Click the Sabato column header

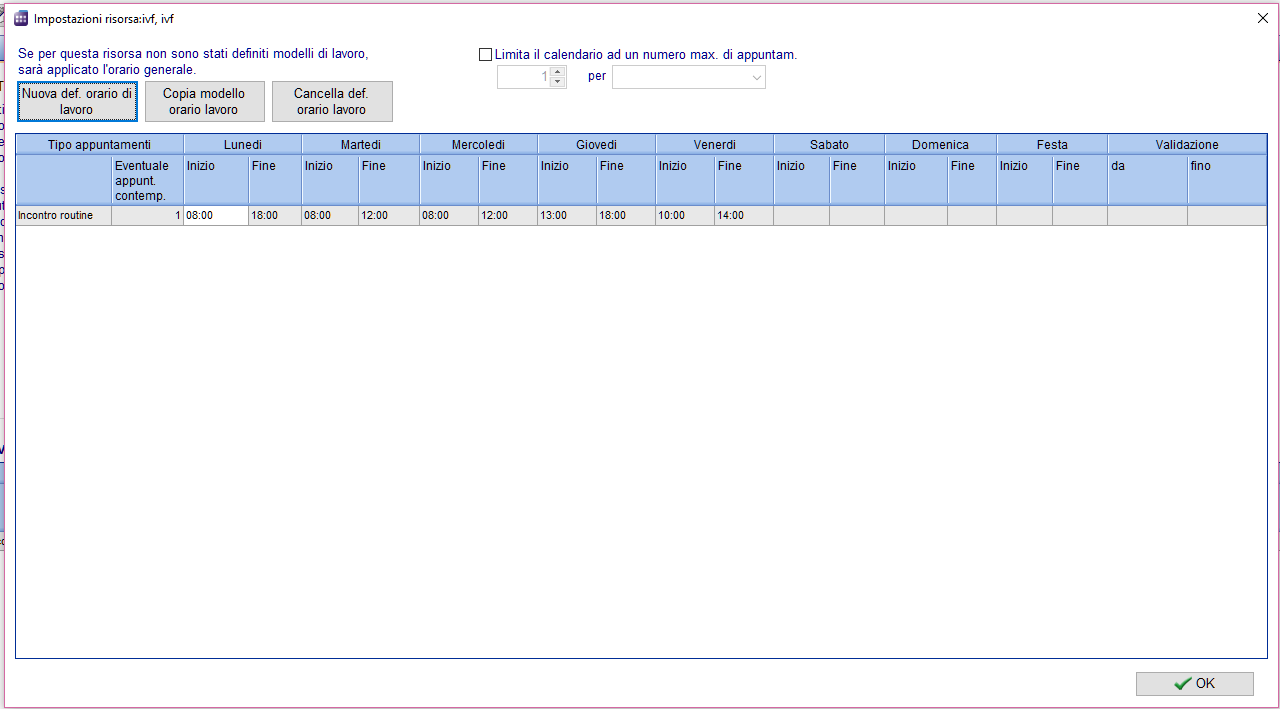click(829, 145)
